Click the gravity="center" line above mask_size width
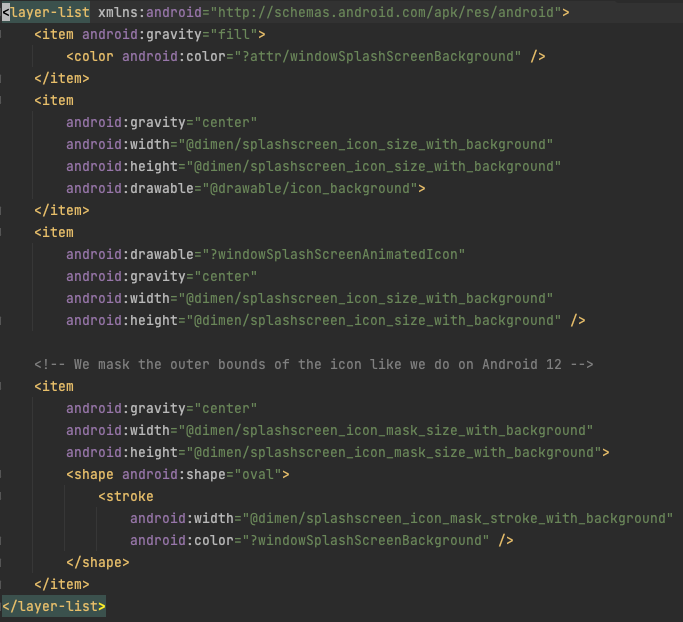The width and height of the screenshot is (683, 622). pos(162,409)
